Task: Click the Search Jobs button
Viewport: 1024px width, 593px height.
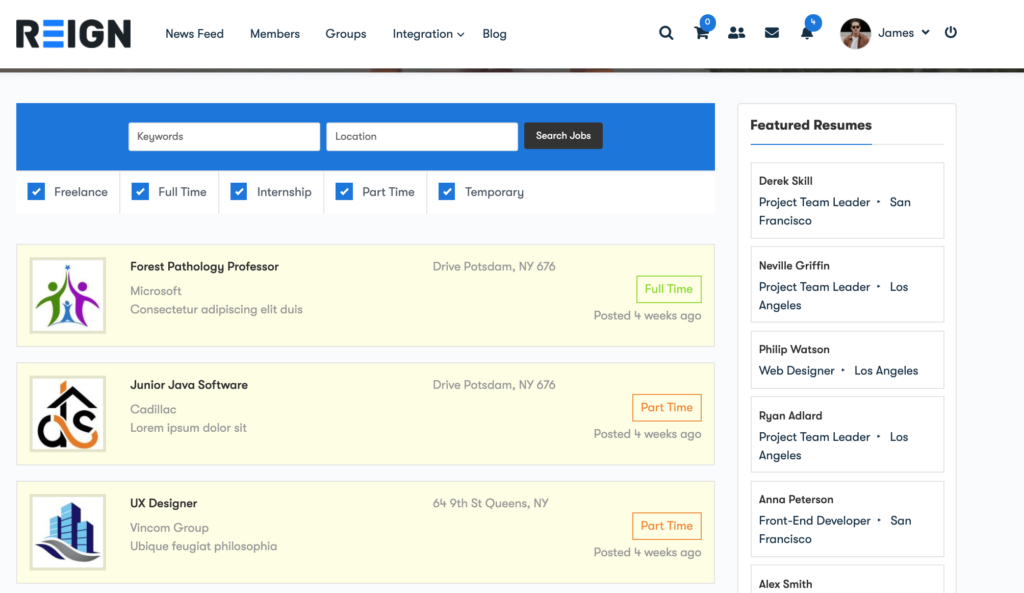Action: coord(563,136)
